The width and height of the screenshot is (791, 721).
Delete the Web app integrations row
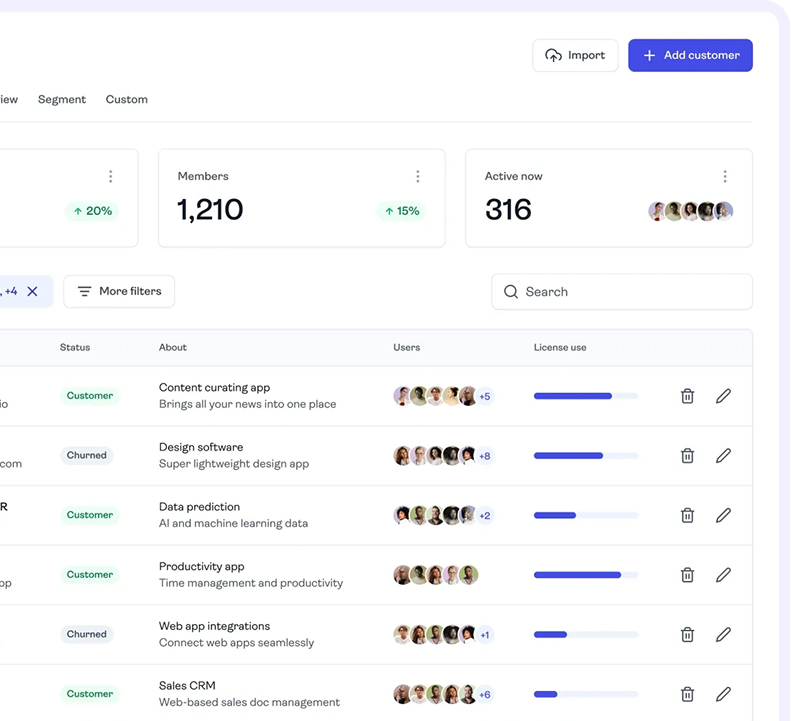[x=687, y=634]
